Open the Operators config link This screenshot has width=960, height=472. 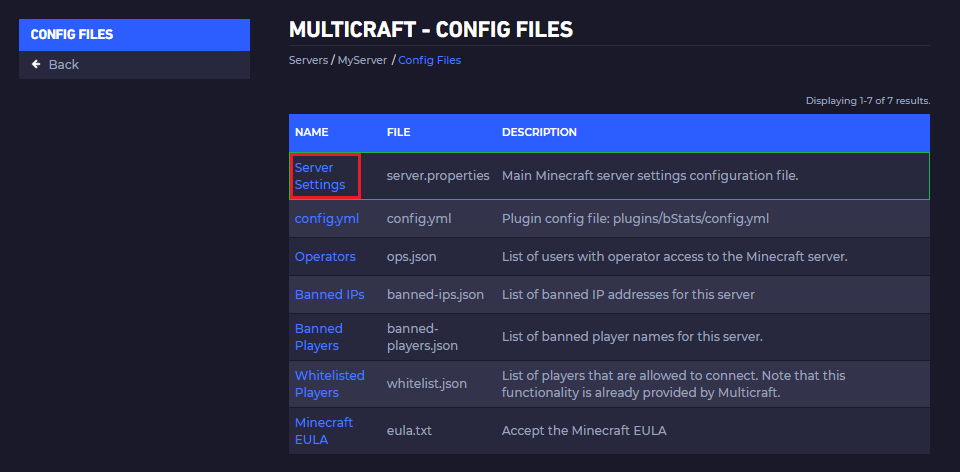coord(325,256)
